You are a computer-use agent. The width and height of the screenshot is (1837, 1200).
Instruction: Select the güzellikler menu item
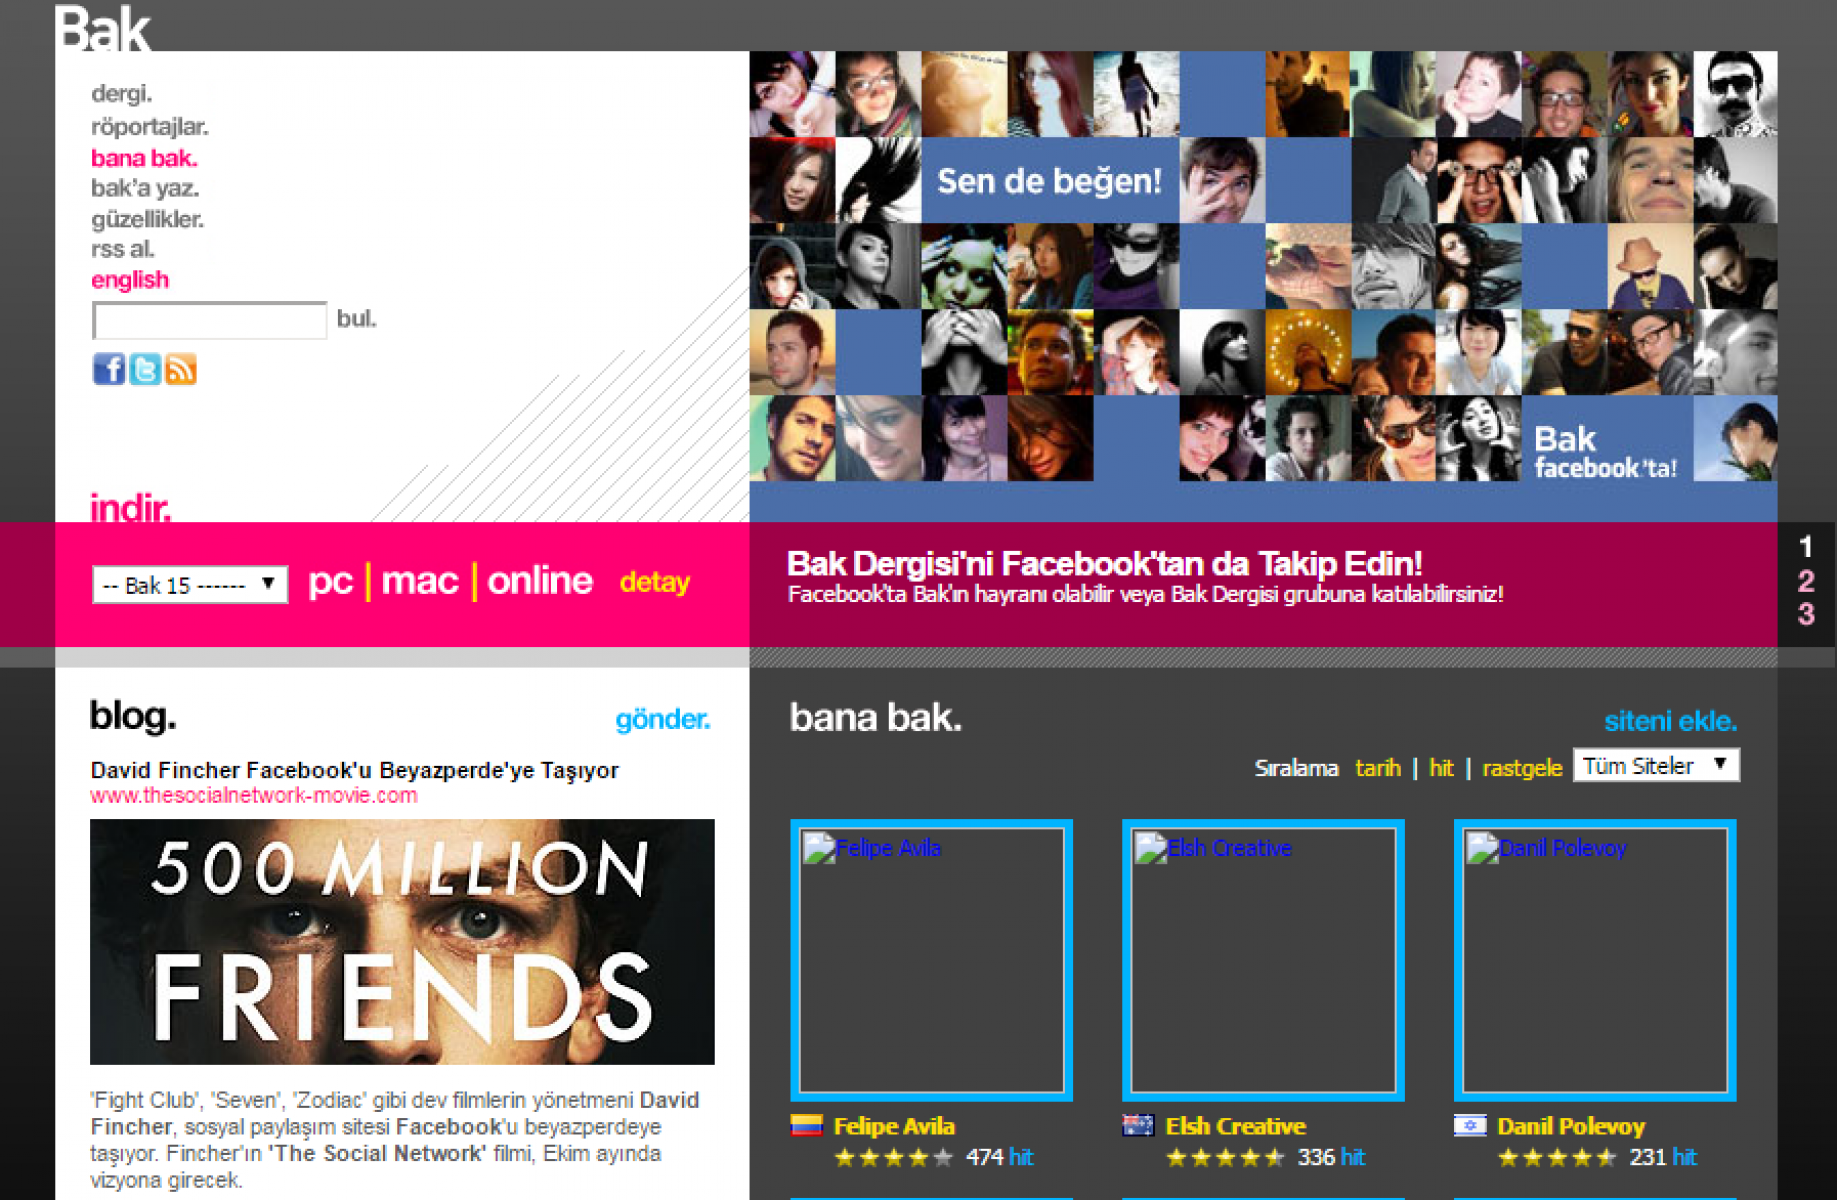147,219
